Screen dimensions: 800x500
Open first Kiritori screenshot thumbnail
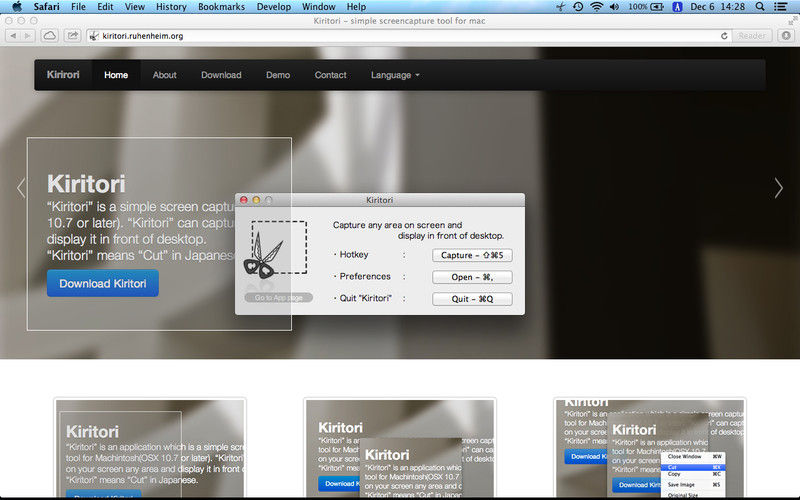tap(150, 447)
